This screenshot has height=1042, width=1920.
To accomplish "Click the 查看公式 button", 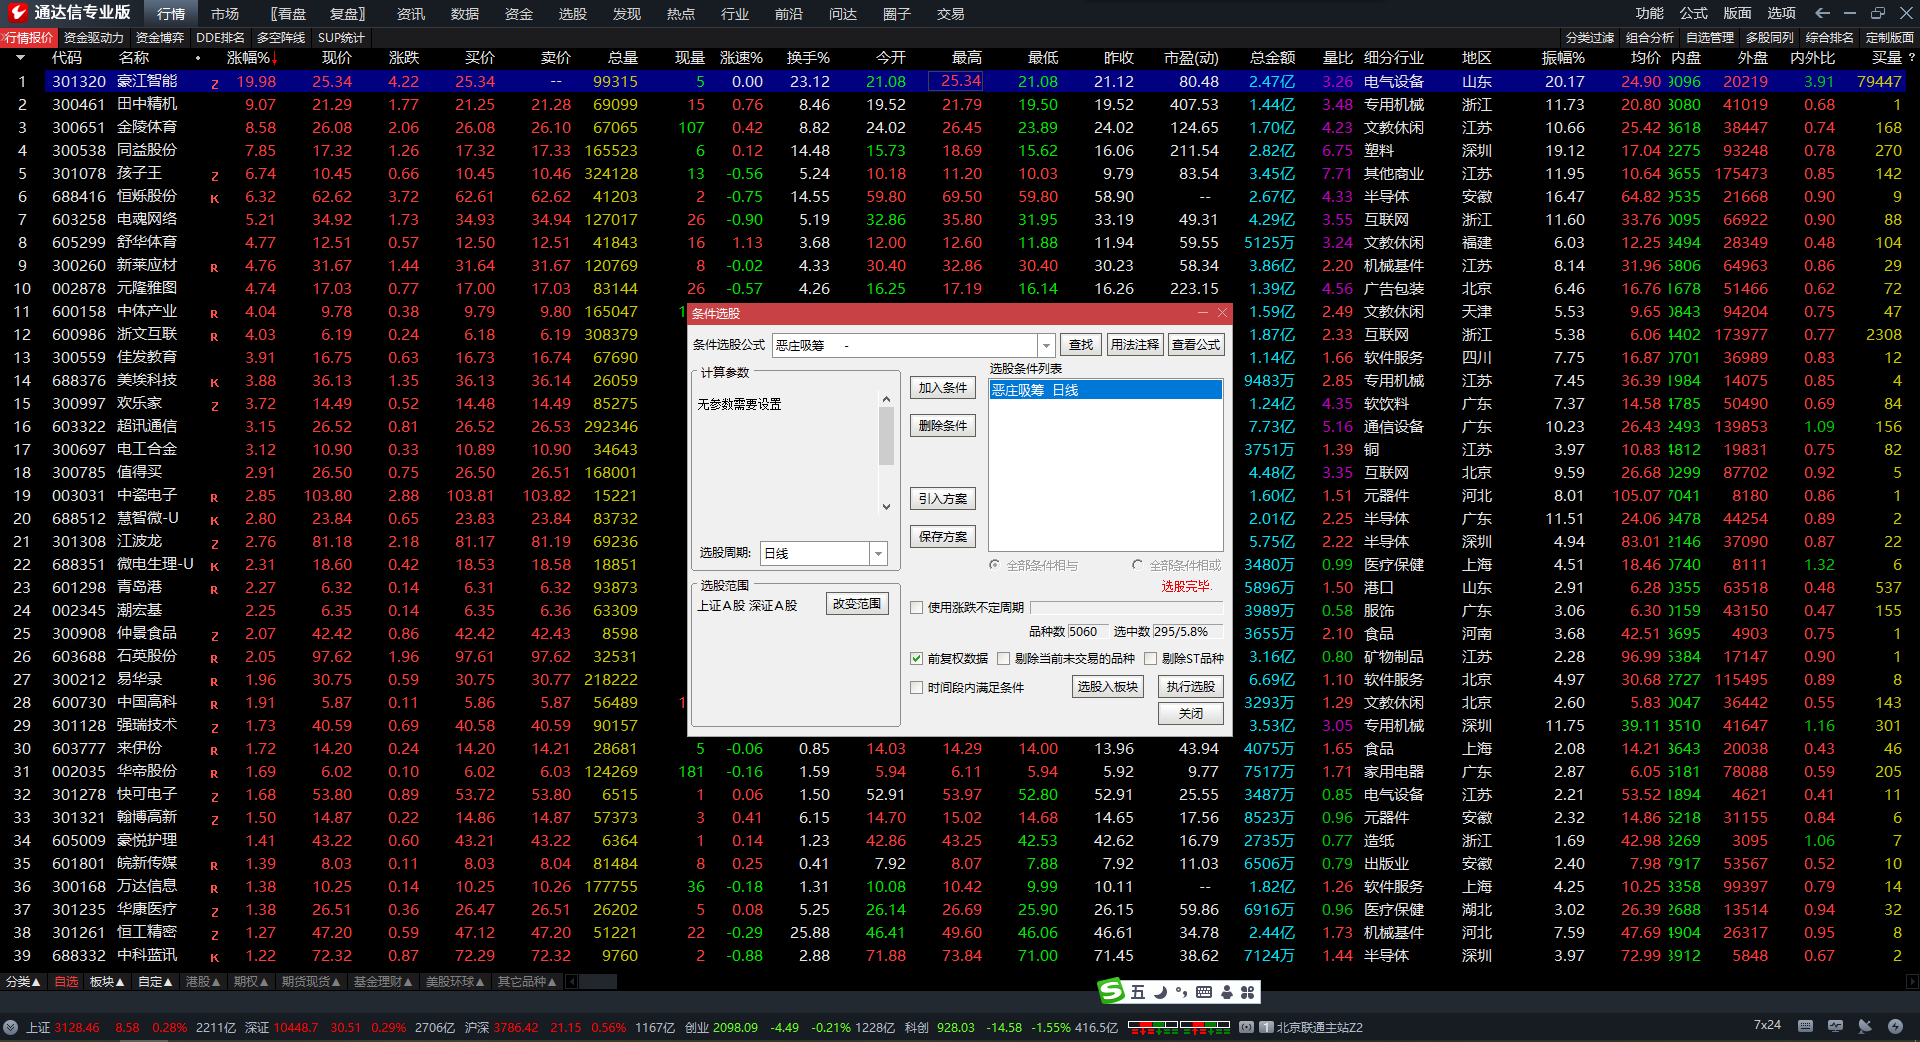I will coord(1196,345).
